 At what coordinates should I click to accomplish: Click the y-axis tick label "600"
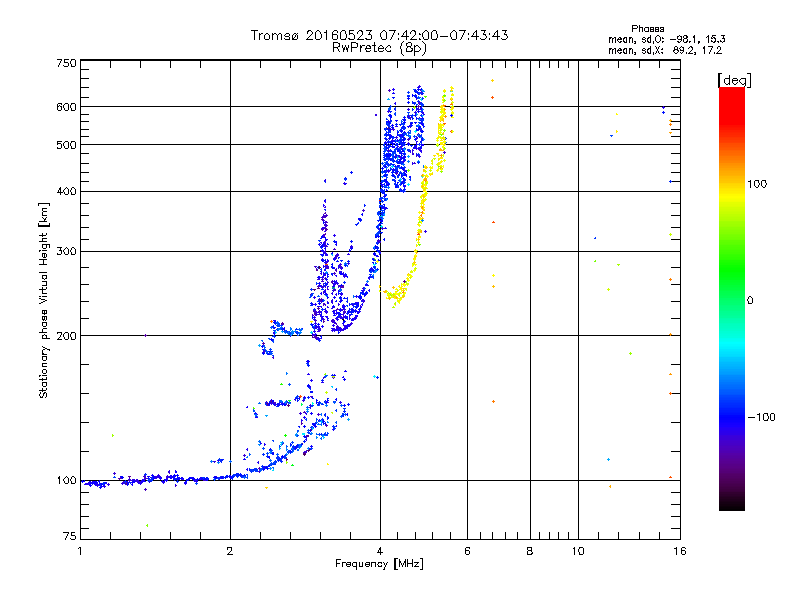click(x=67, y=107)
